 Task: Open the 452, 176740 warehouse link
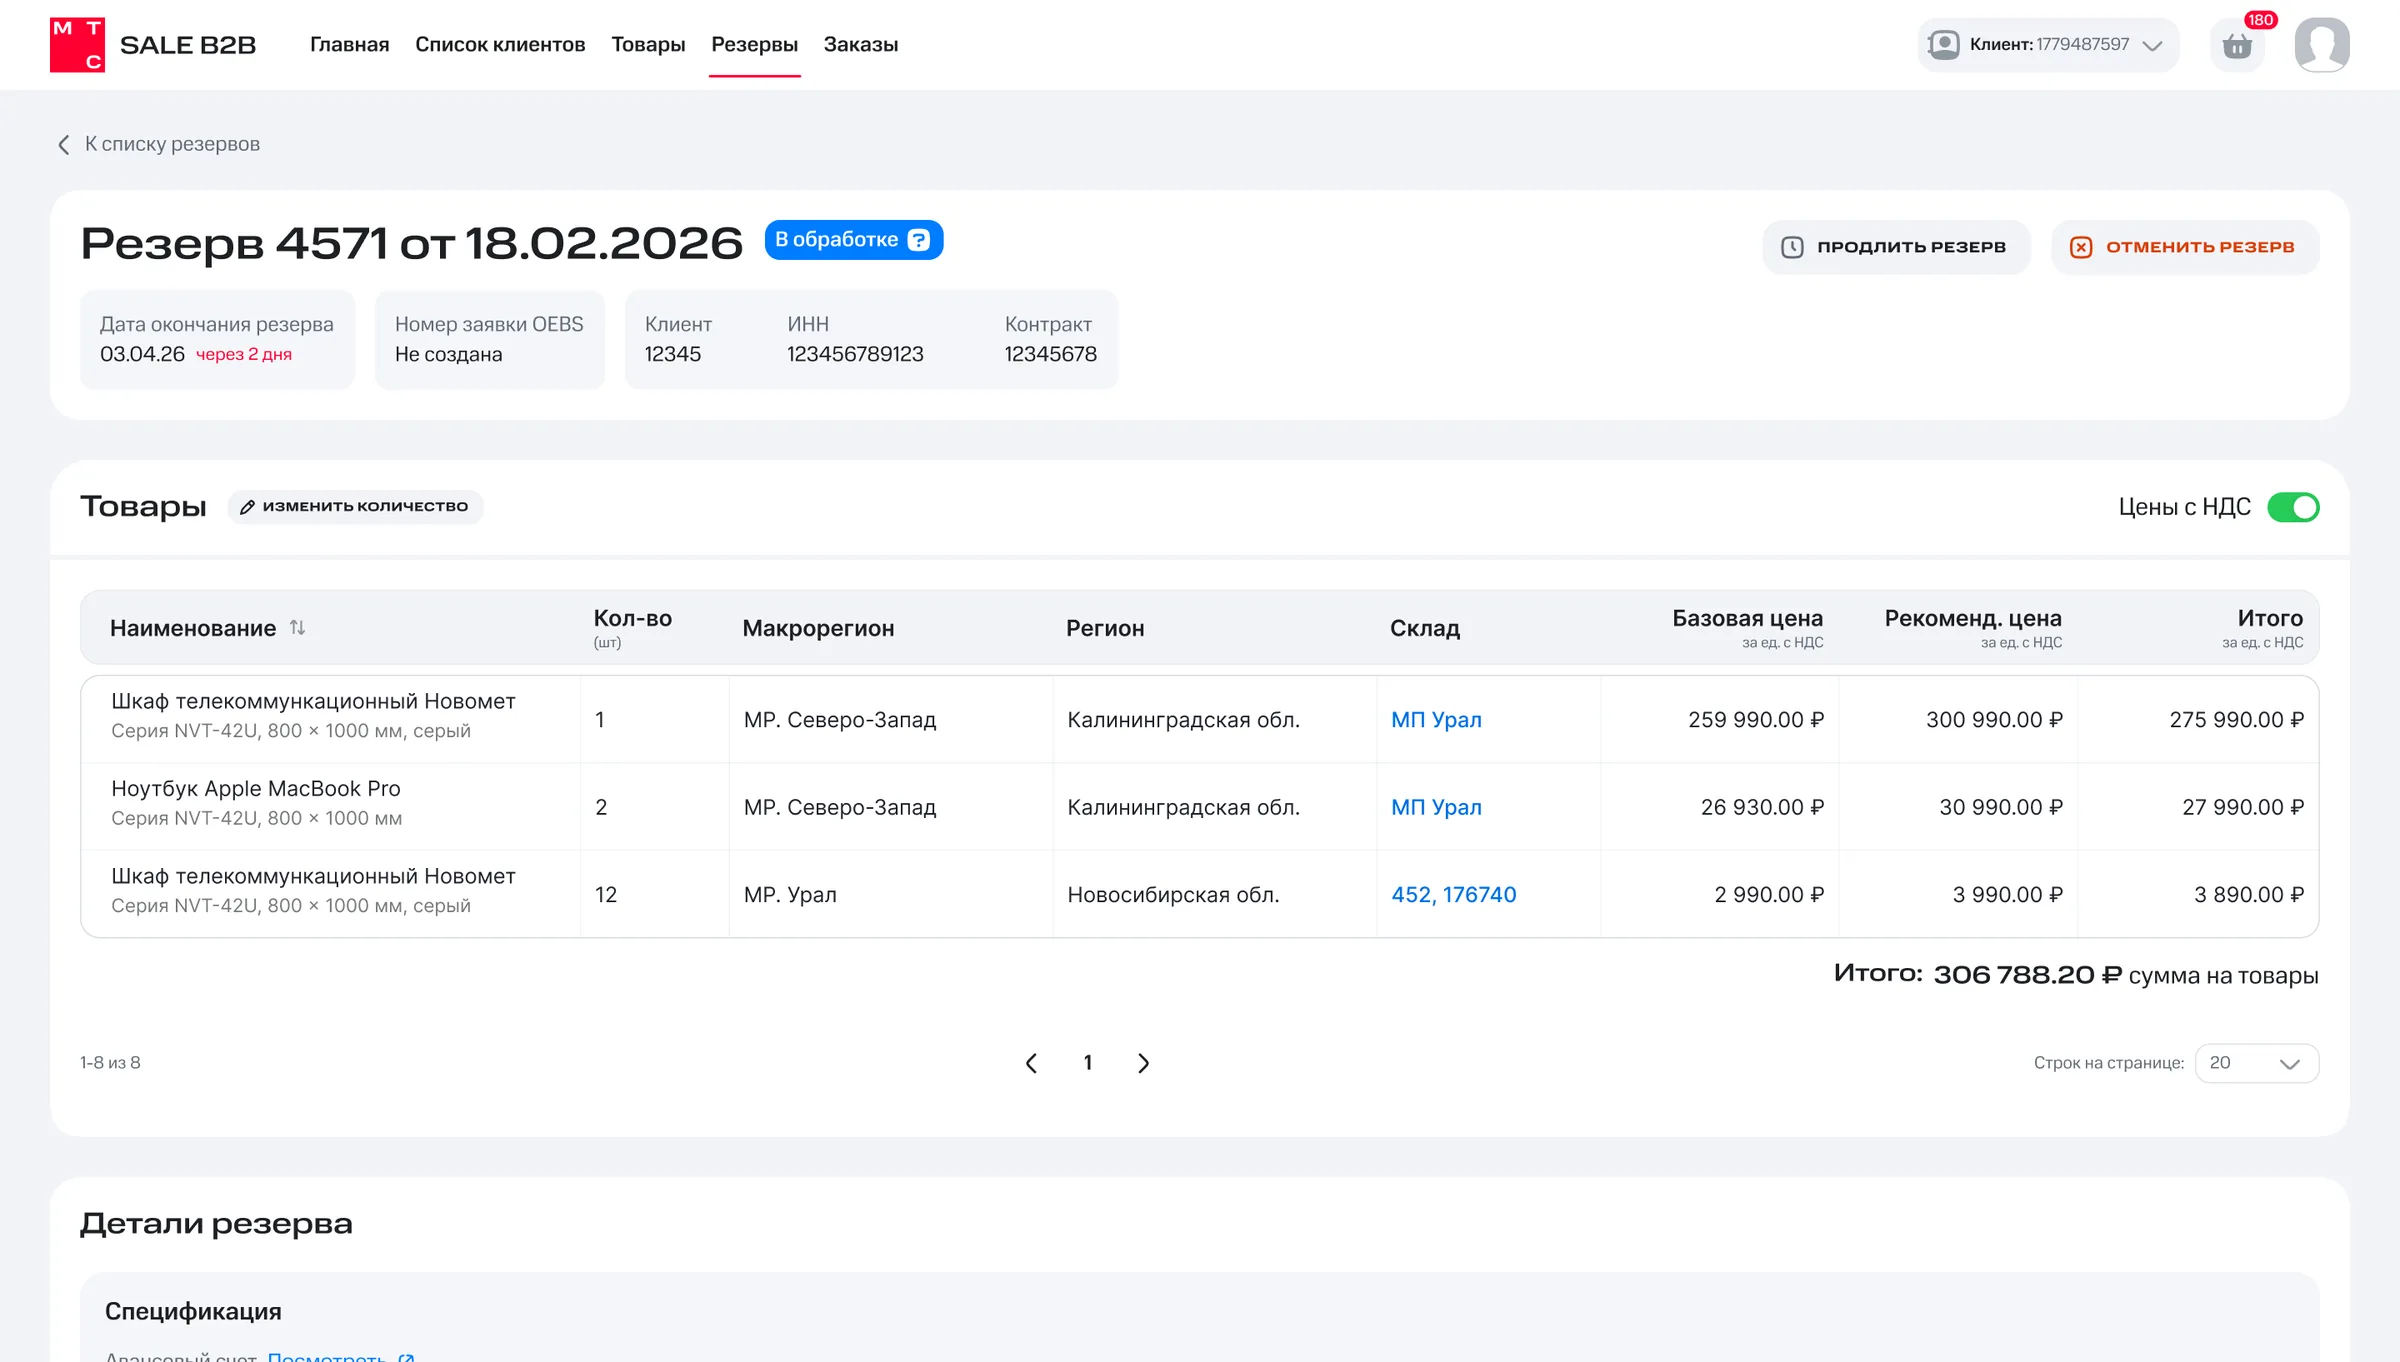pos(1453,895)
